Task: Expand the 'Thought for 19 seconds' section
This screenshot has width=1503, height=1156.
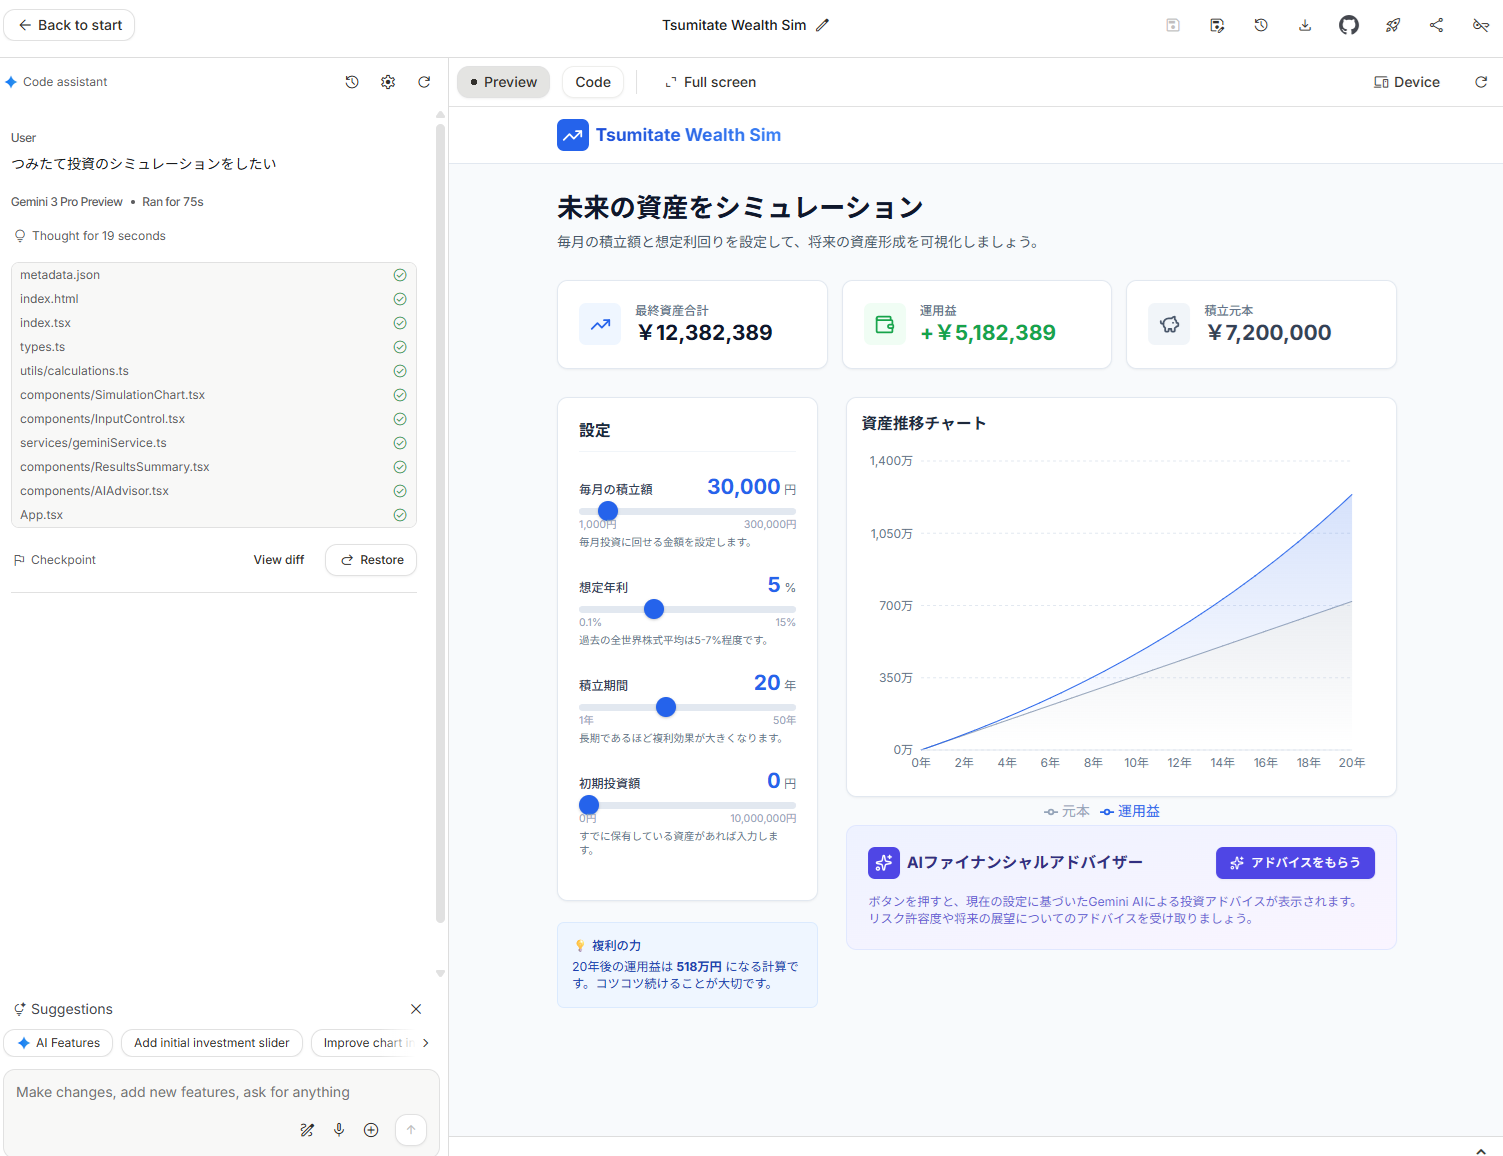Action: [x=98, y=235]
